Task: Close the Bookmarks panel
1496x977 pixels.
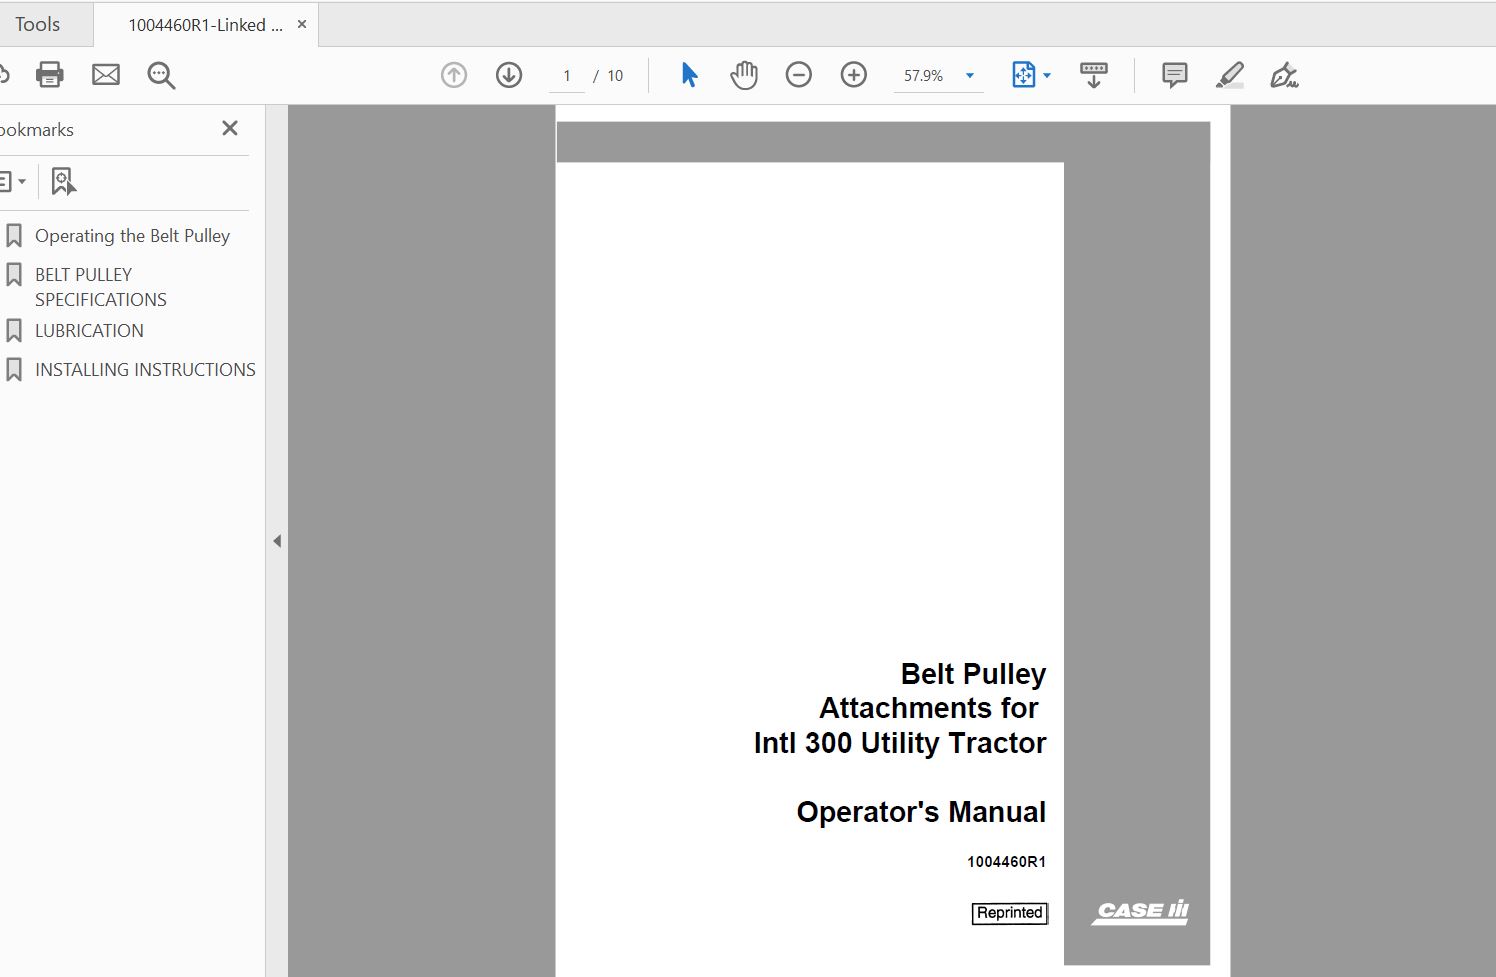Action: (230, 128)
